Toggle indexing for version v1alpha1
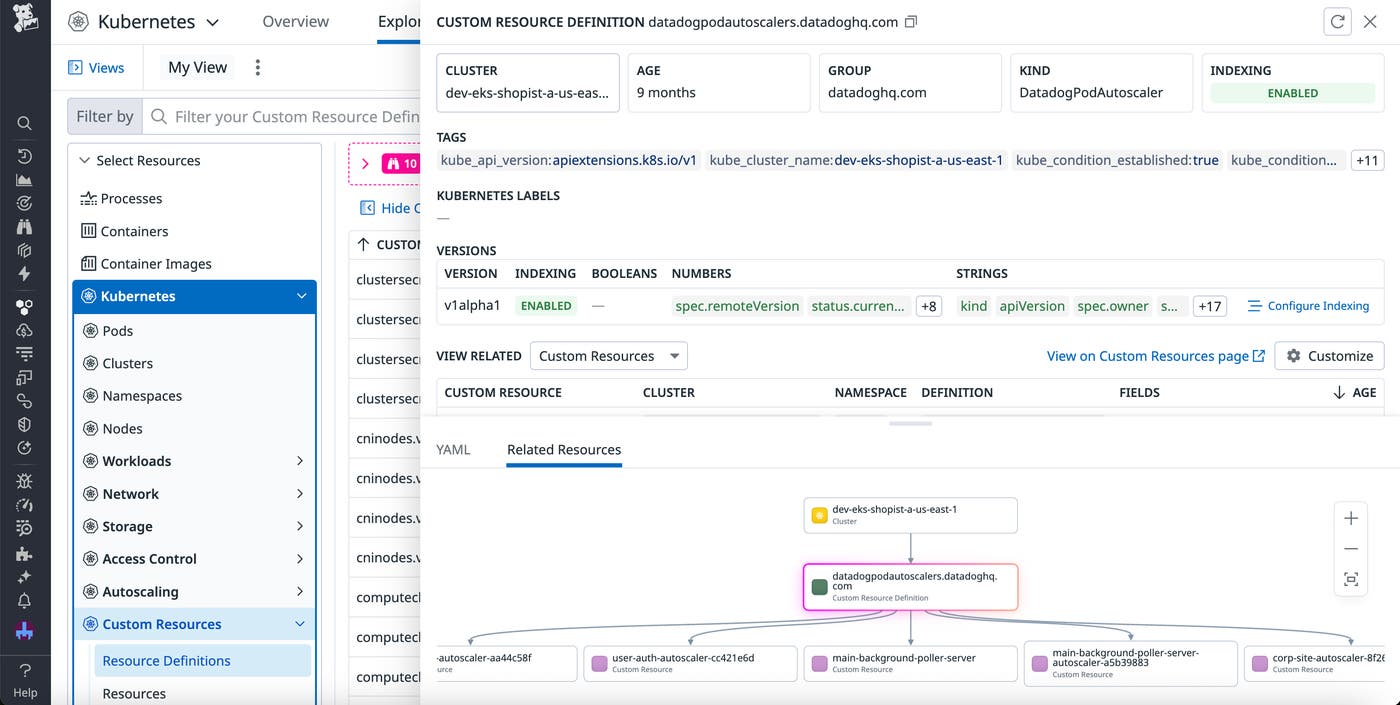This screenshot has height=705, width=1400. 545,305
